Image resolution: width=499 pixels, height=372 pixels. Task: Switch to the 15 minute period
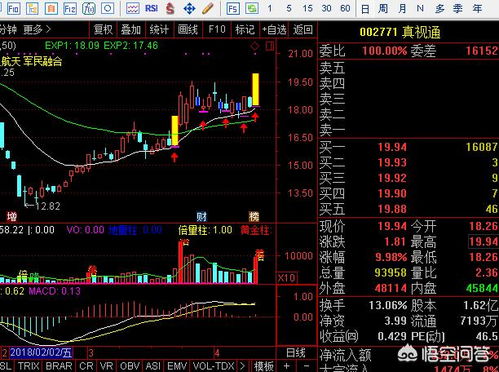[307, 8]
